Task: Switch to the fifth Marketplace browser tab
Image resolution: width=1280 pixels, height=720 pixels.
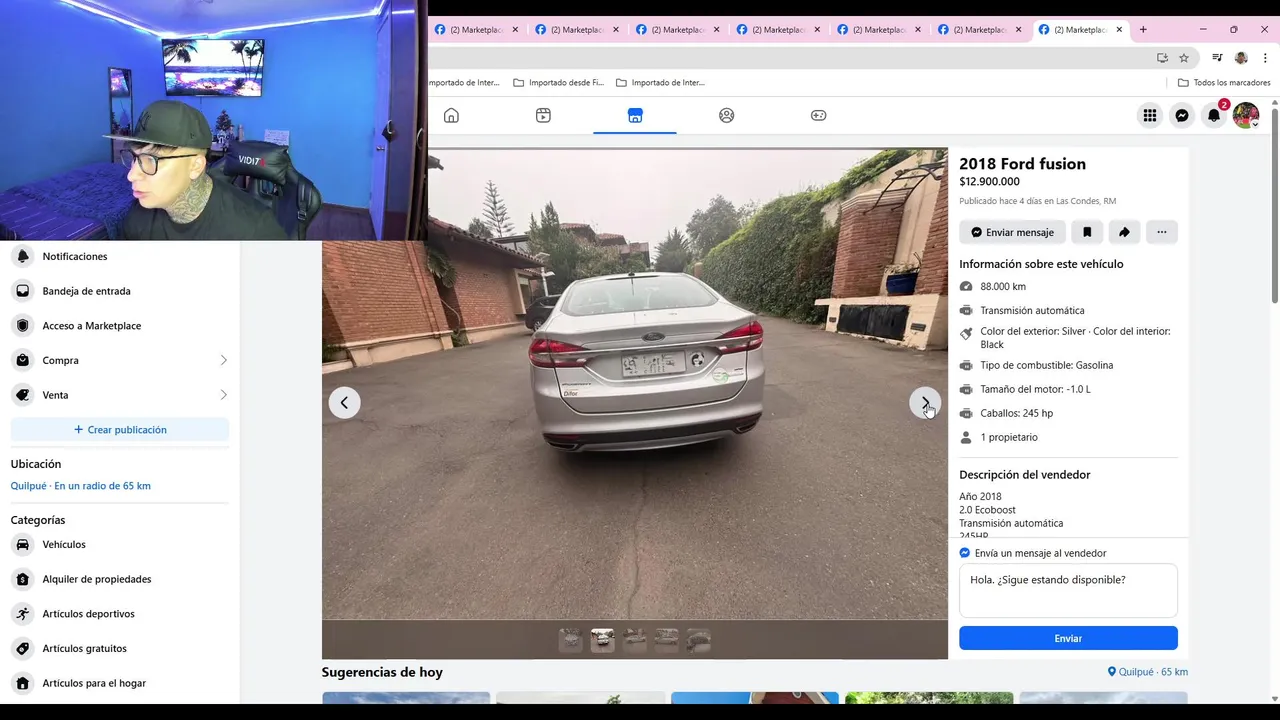Action: coord(878,30)
